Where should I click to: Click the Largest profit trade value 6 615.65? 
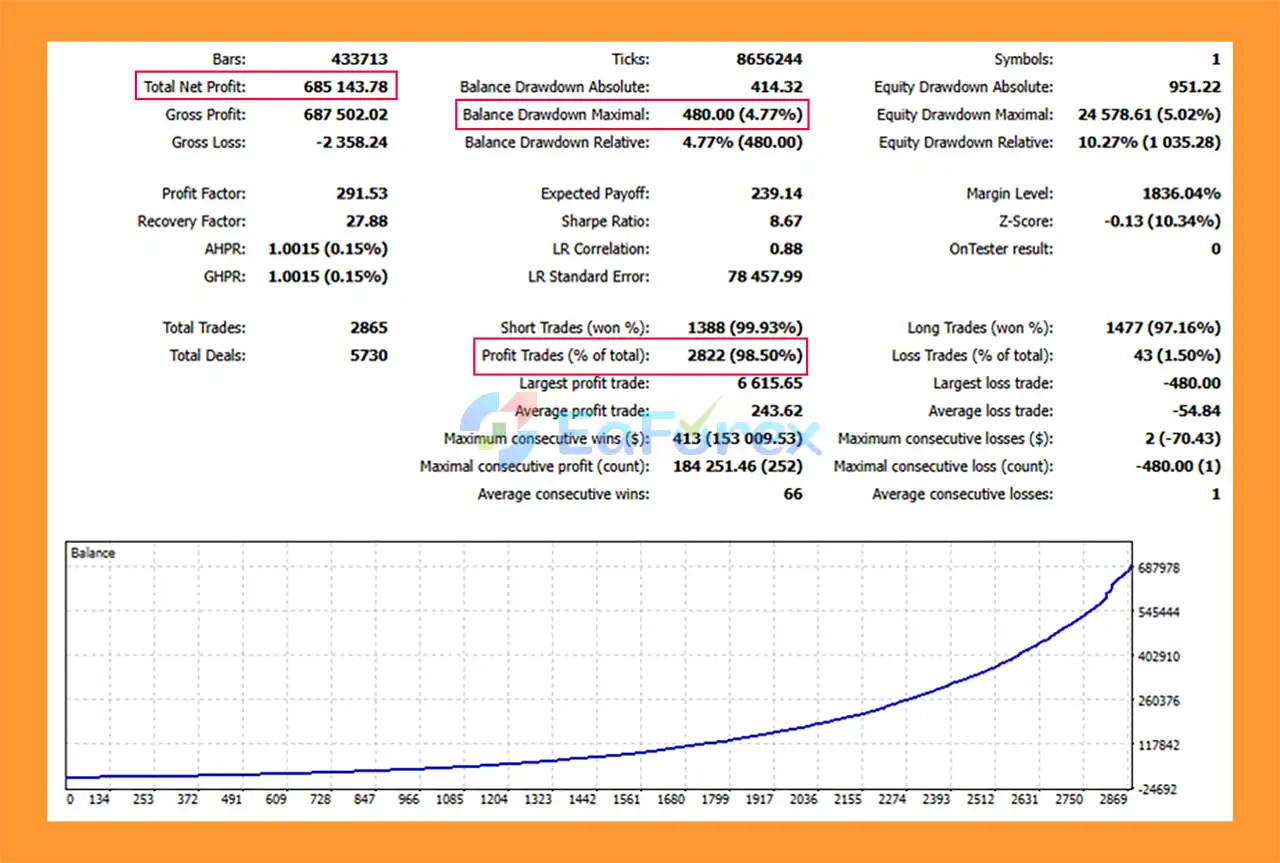(769, 384)
